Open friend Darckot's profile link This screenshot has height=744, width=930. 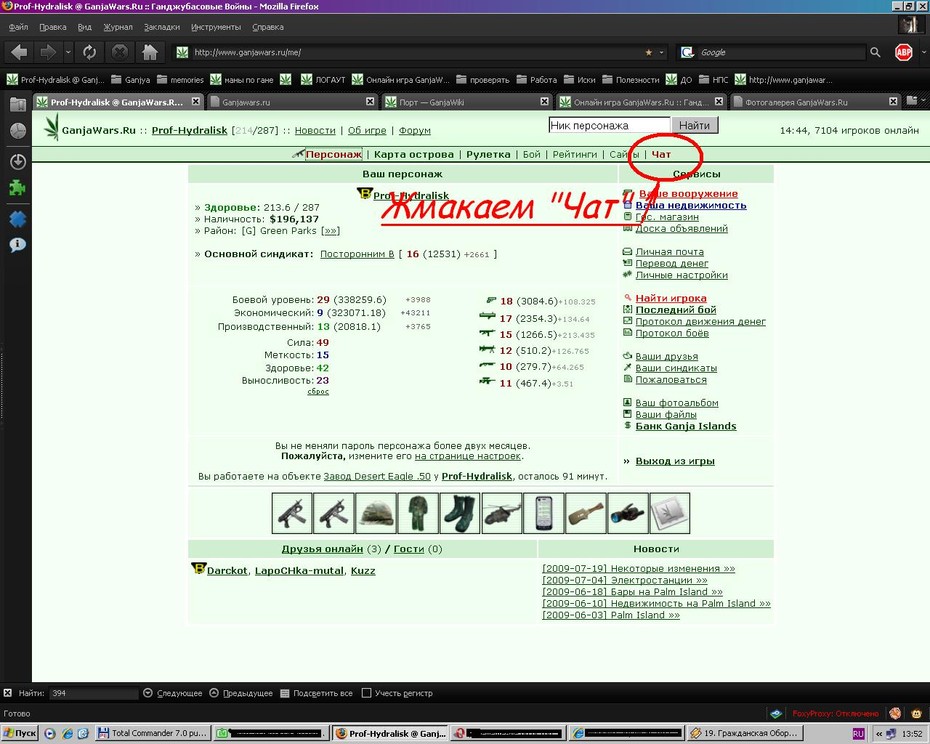click(227, 571)
